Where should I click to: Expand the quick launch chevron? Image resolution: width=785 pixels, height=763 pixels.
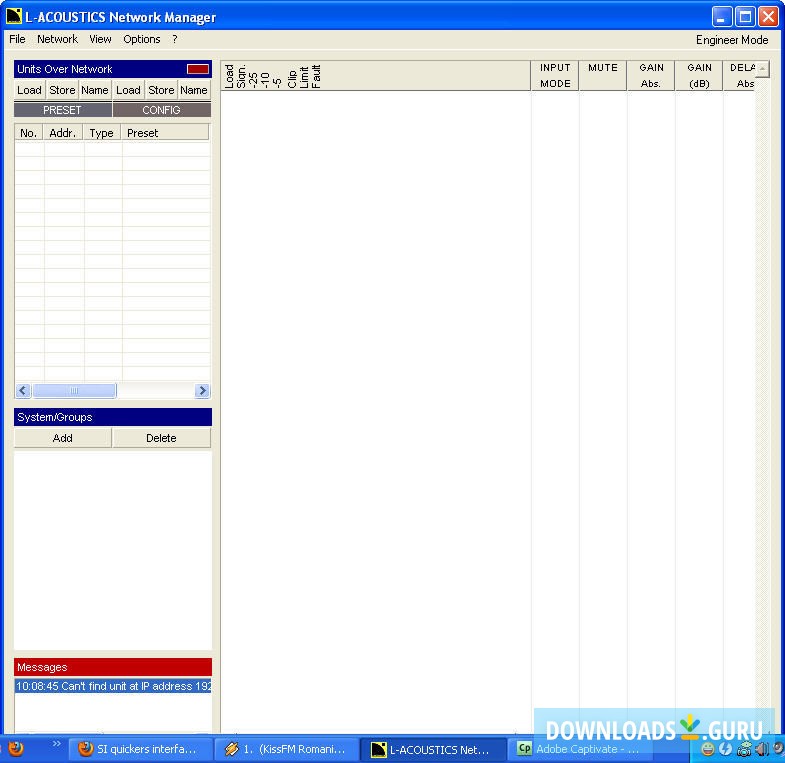point(57,743)
